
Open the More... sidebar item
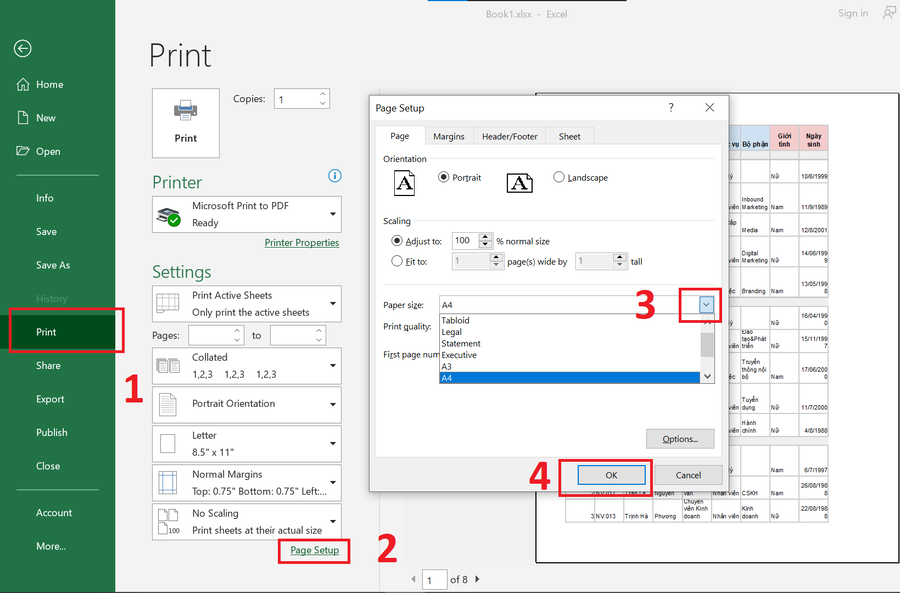51,547
